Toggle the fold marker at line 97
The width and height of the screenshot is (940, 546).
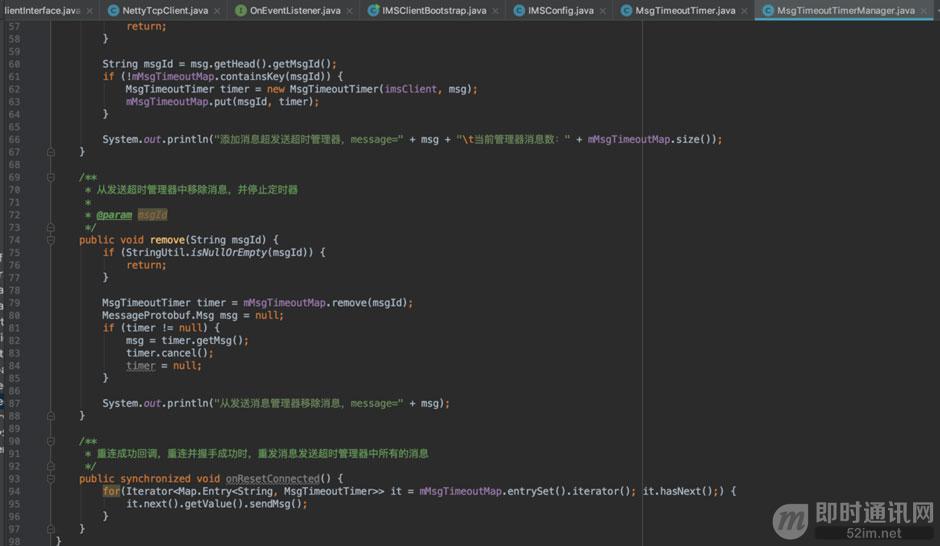pos(51,529)
